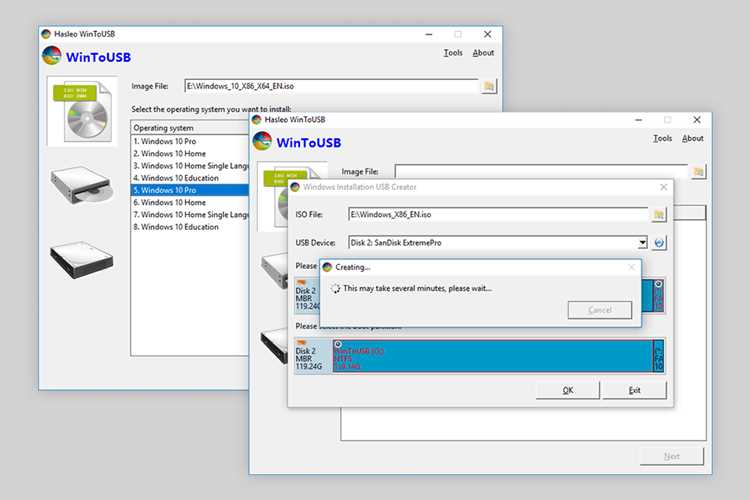Browse for ISO File in USB Creator
Viewport: 750px width, 500px height.
[x=659, y=215]
